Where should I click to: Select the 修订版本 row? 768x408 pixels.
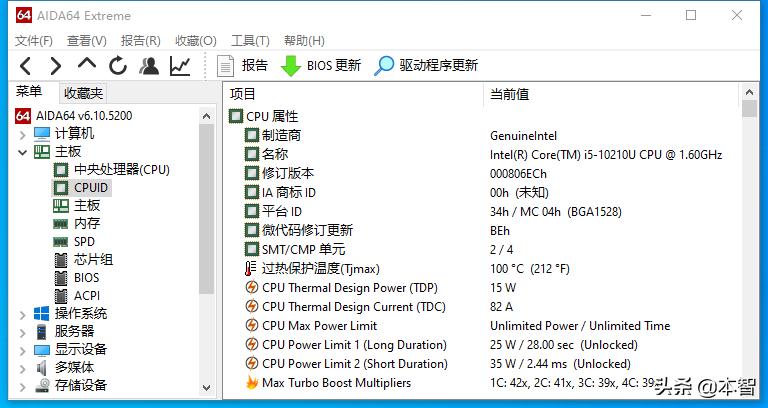point(279,173)
